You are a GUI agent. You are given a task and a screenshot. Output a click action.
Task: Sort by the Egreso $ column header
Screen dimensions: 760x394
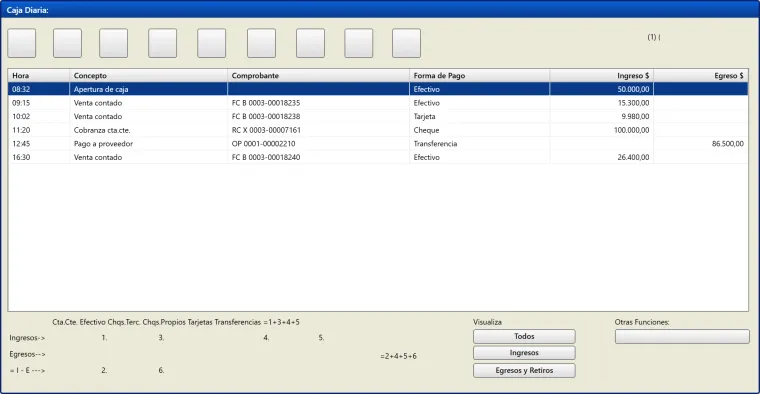pos(701,76)
